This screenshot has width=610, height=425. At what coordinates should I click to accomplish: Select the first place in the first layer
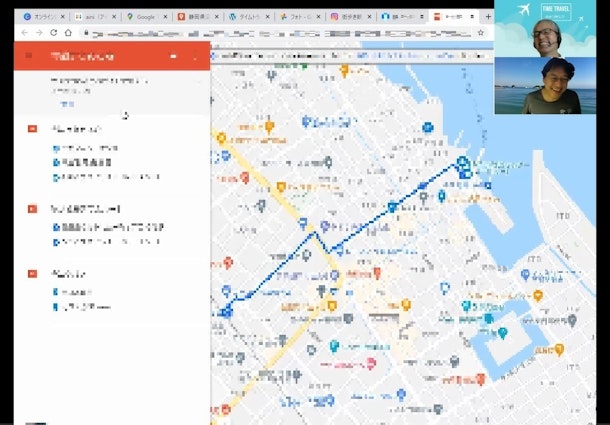85,147
